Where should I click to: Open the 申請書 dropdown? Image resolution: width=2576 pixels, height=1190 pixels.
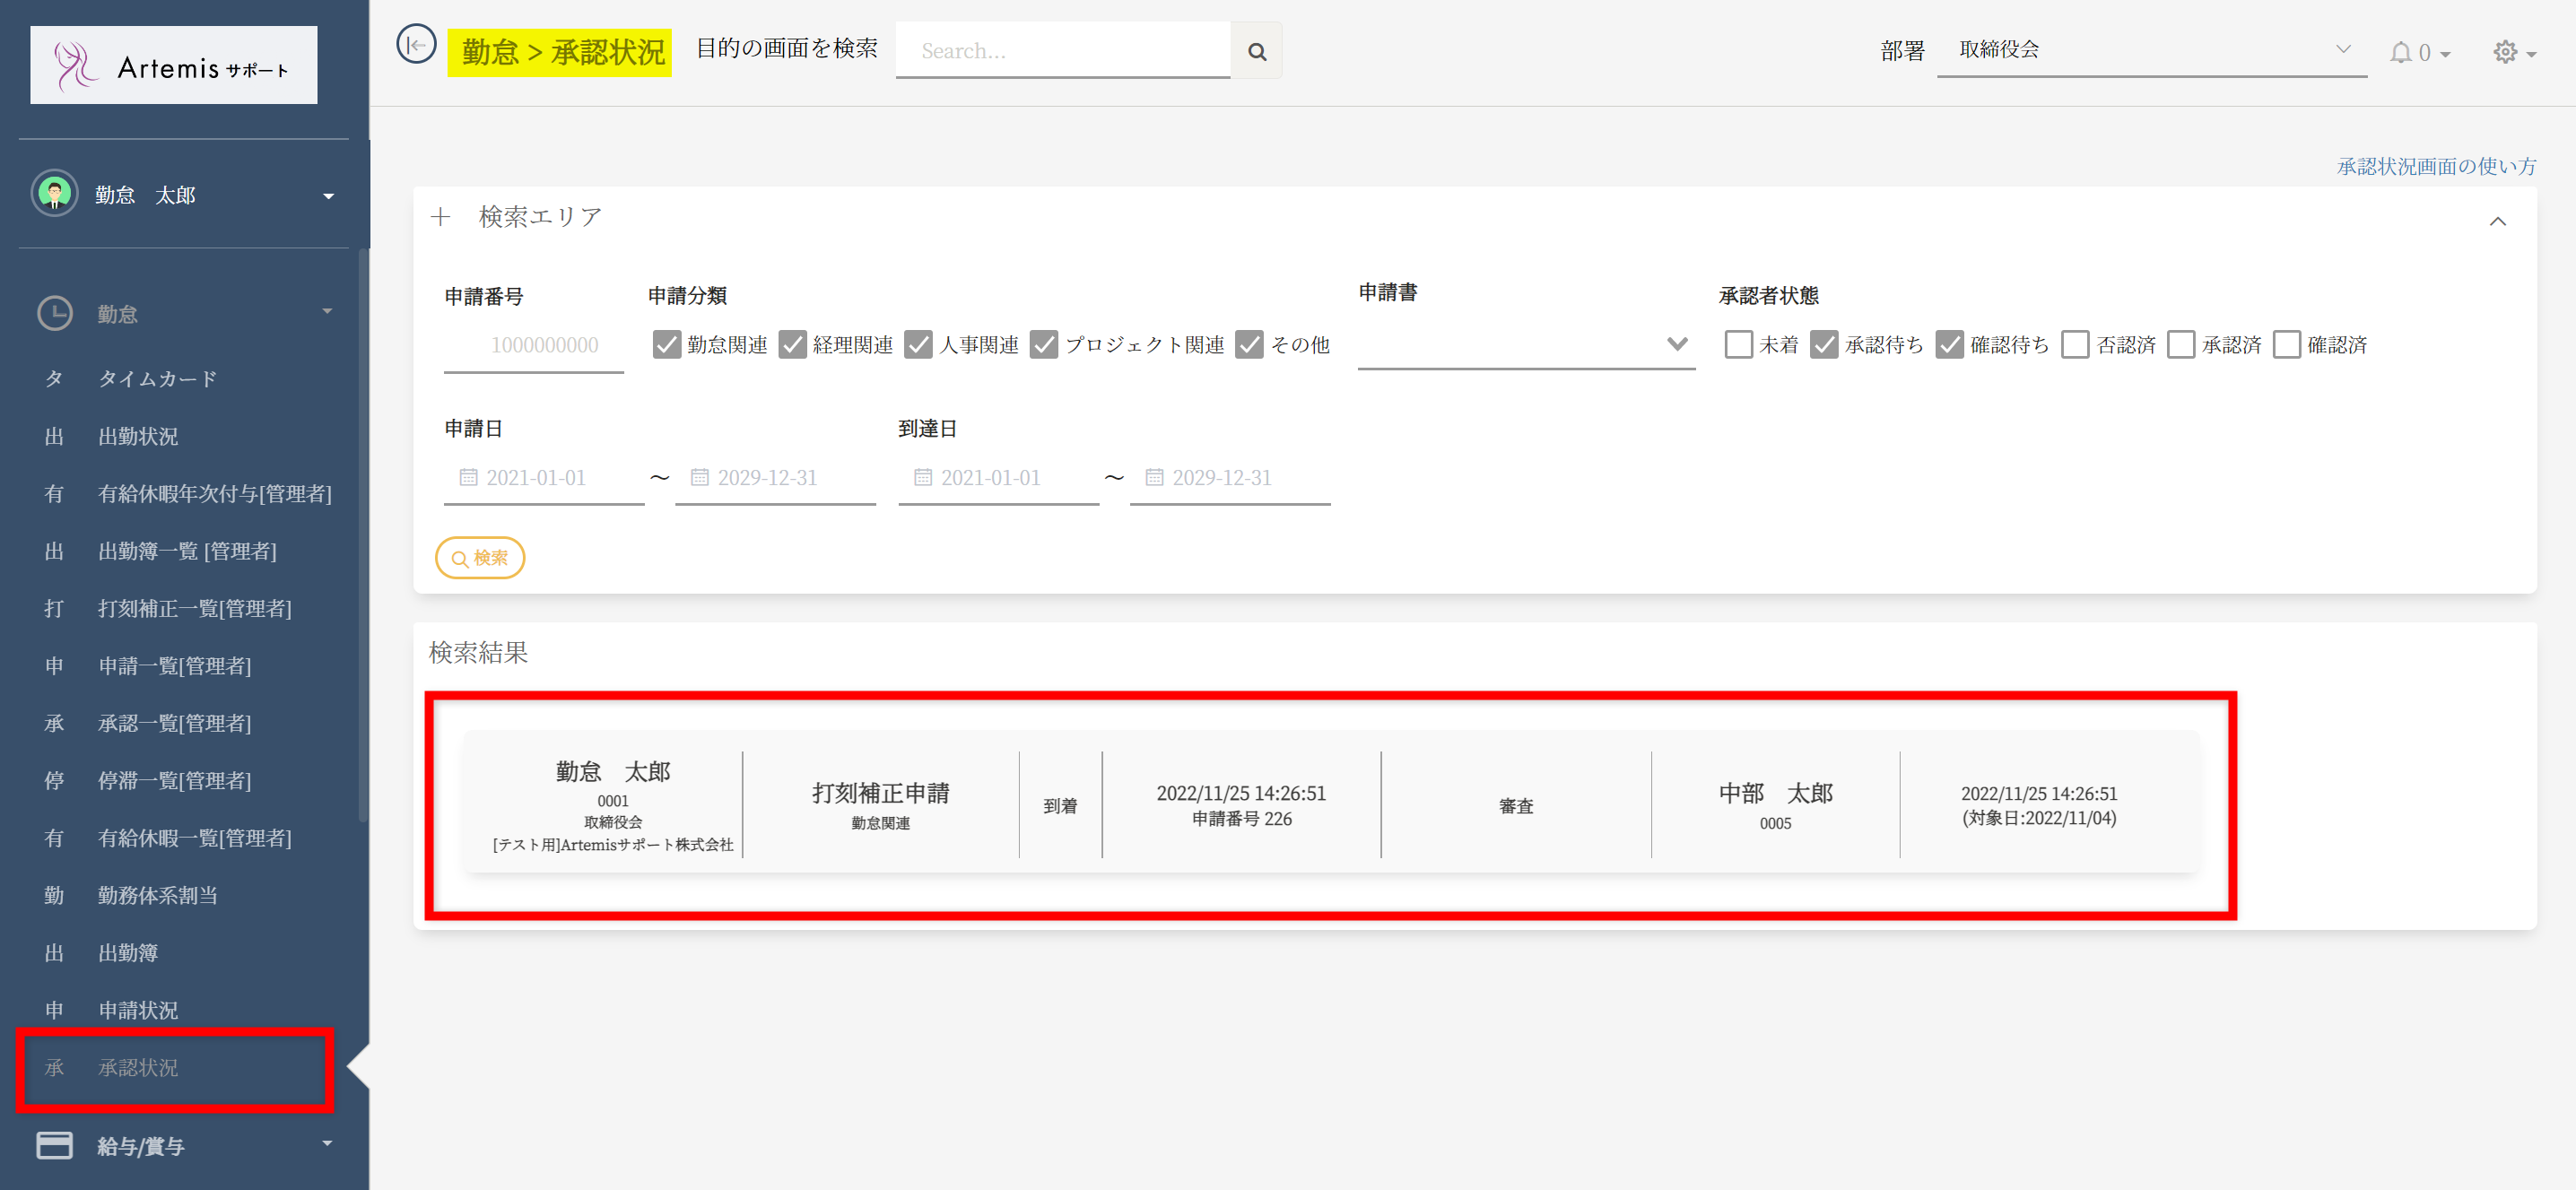(x=1525, y=345)
